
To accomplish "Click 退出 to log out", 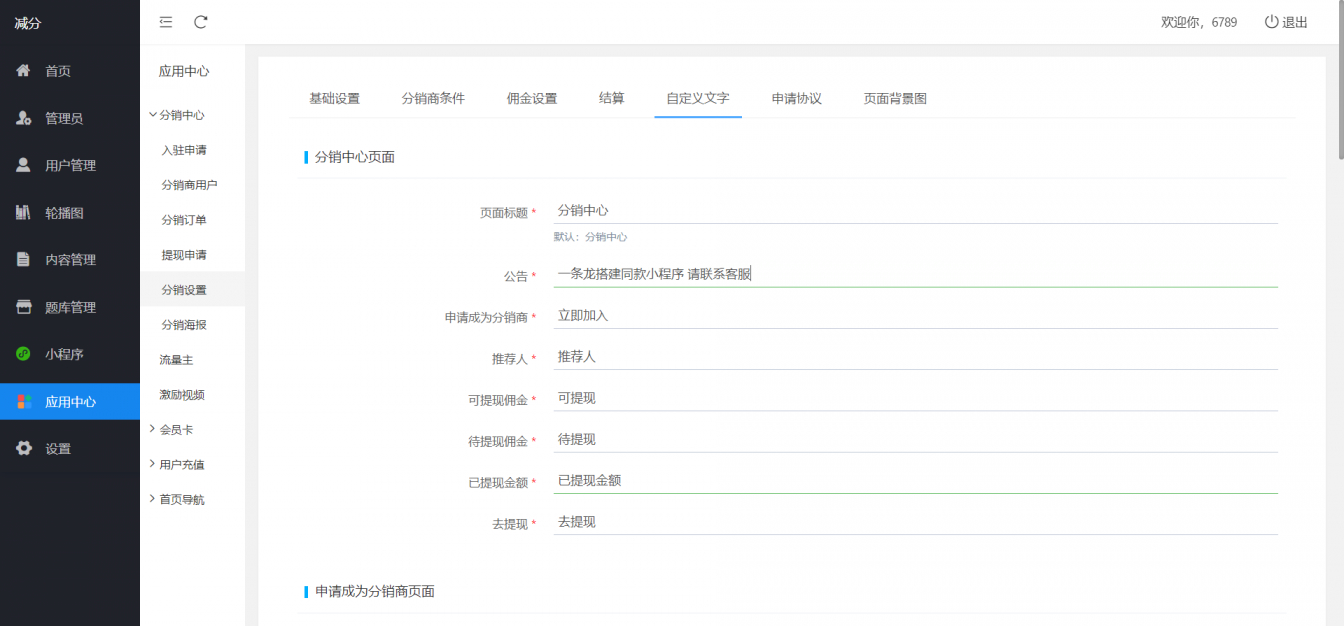I will (x=1292, y=21).
